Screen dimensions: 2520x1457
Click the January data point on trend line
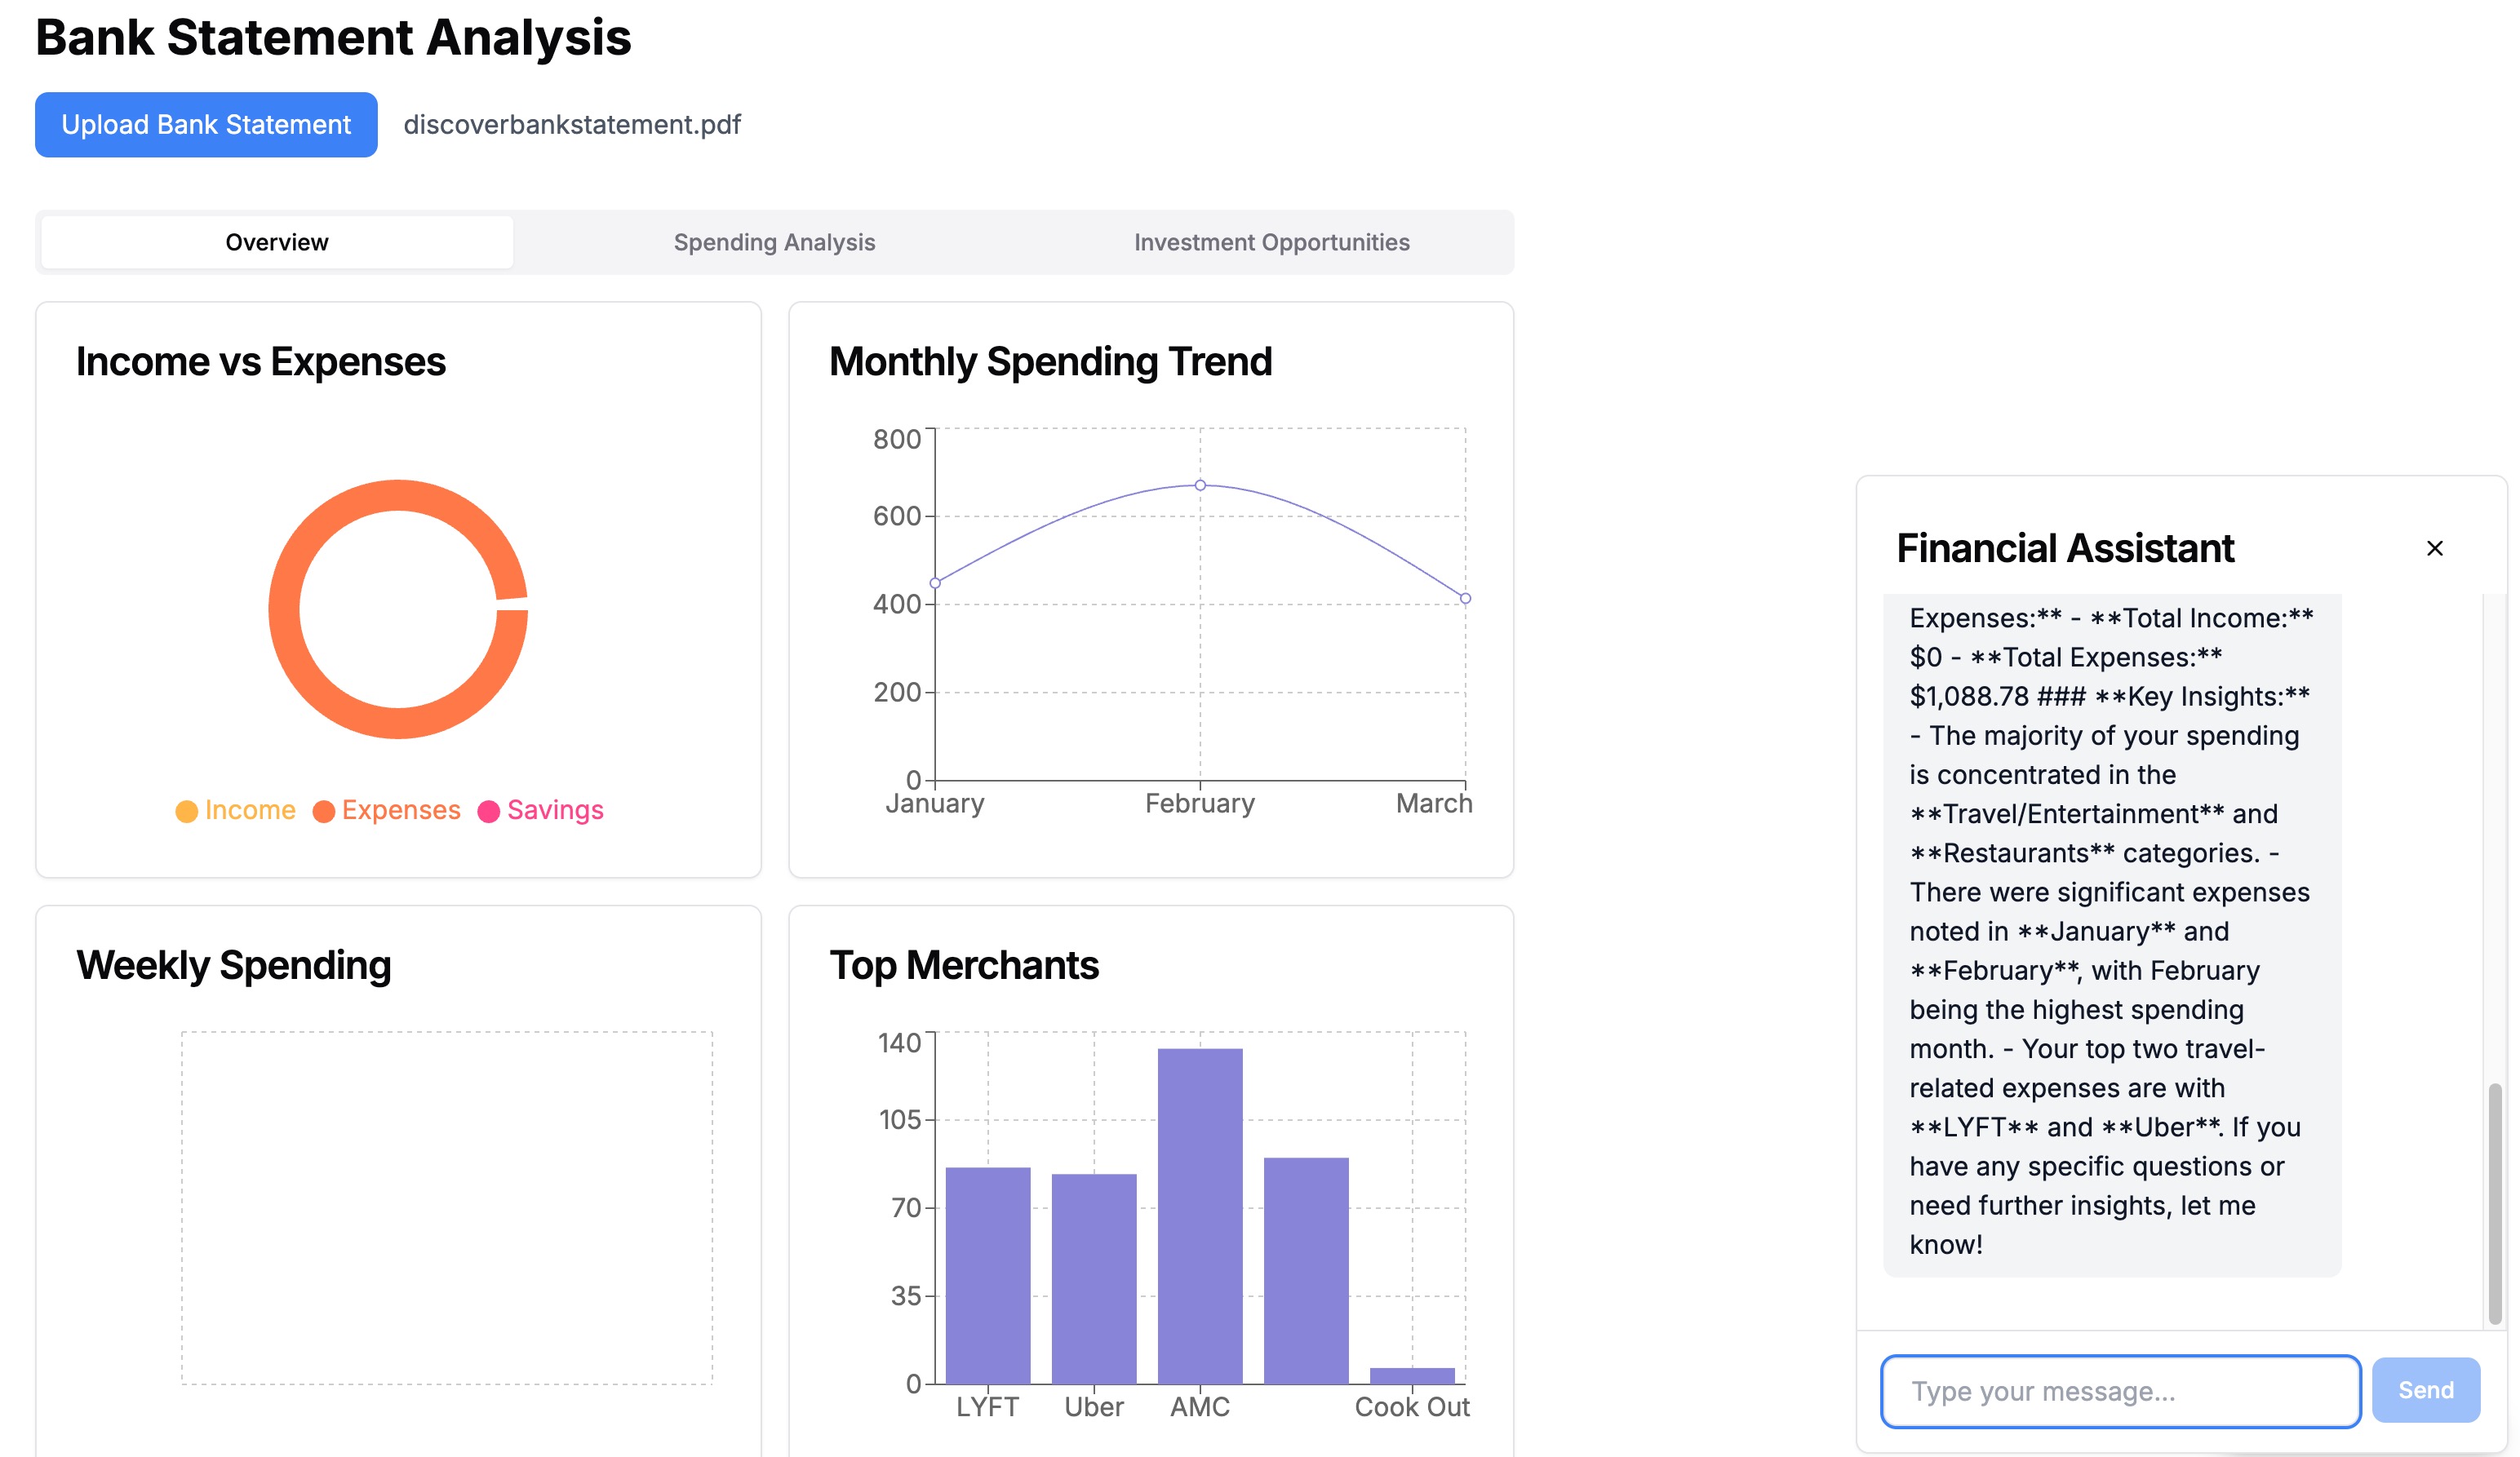tap(935, 583)
